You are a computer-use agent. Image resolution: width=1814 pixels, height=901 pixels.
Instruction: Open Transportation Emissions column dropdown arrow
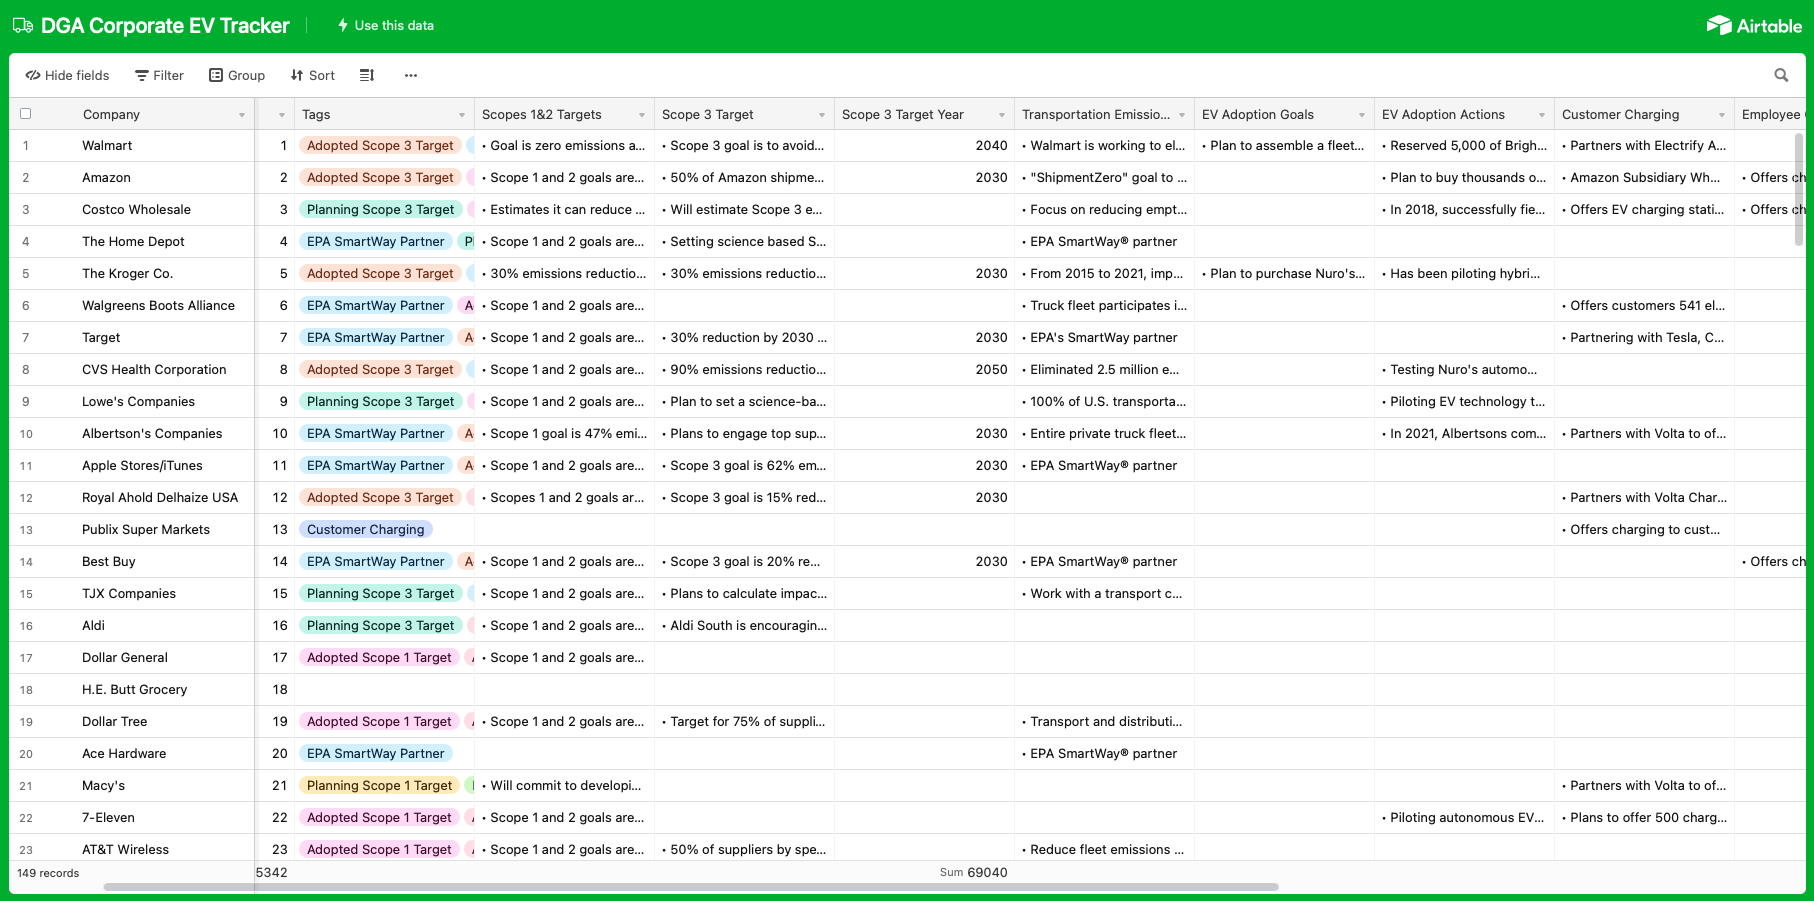pyautogui.click(x=1182, y=115)
